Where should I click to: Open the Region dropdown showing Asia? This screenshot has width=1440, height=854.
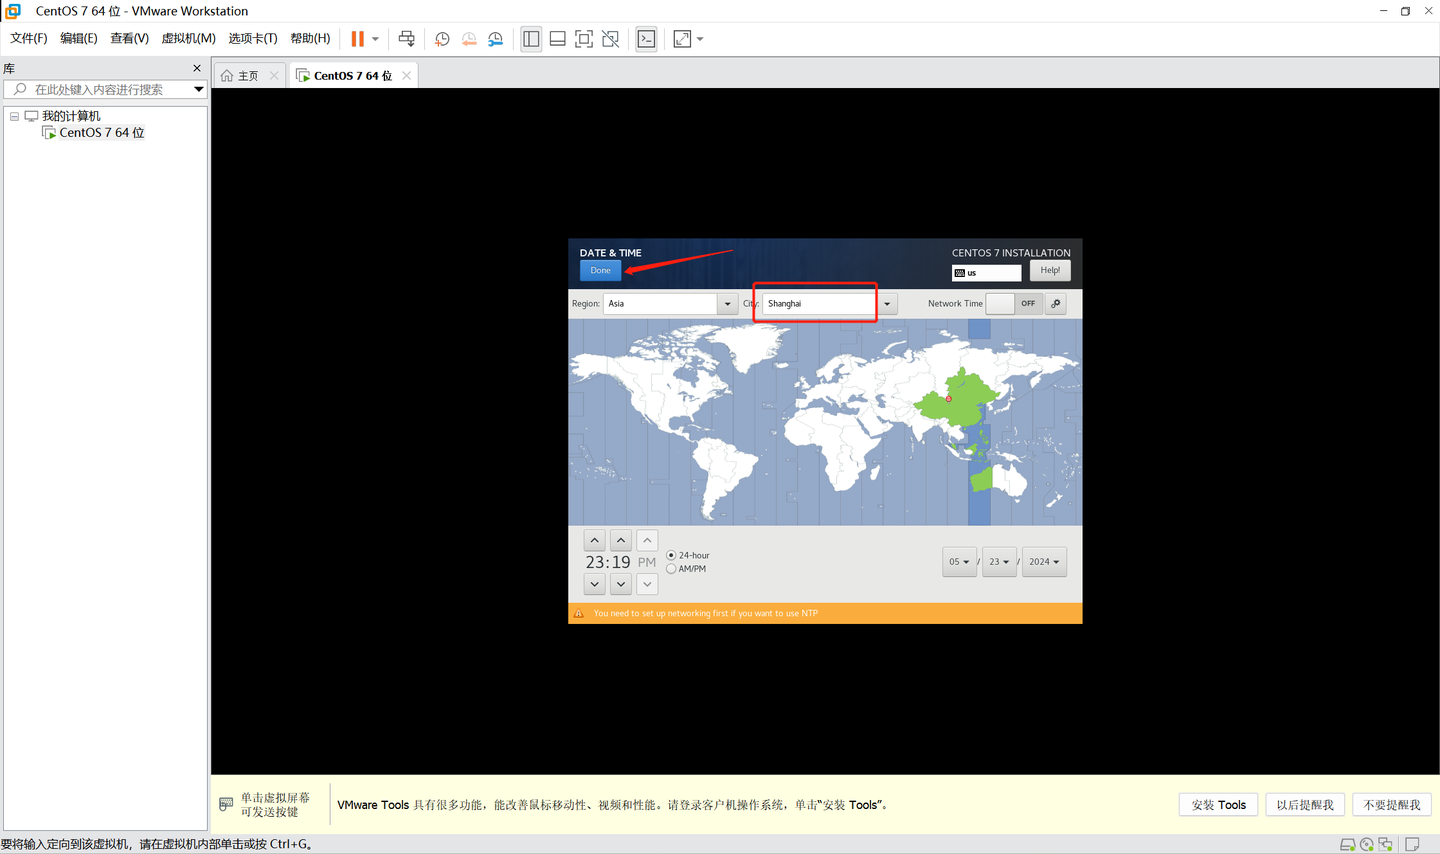728,303
